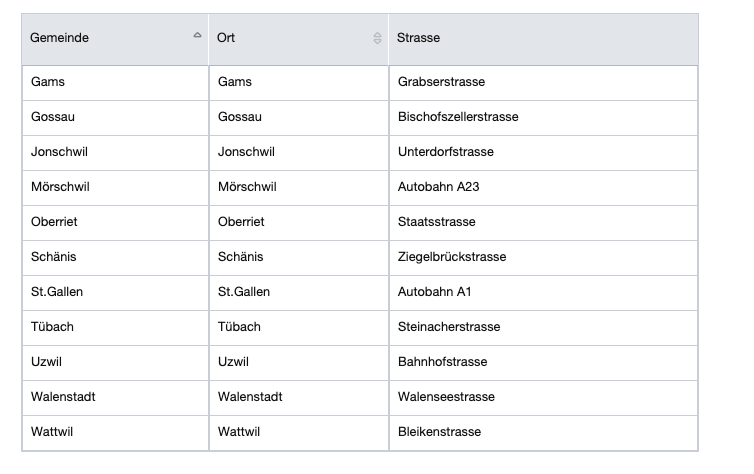Screen dimensions: 754x474
Task: Click Jonschwil in the Gemeinde column
Action: coord(59,152)
